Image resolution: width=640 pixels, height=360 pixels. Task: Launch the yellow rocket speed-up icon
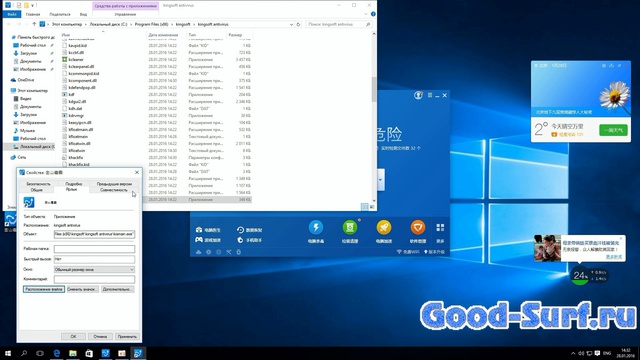pos(384,227)
